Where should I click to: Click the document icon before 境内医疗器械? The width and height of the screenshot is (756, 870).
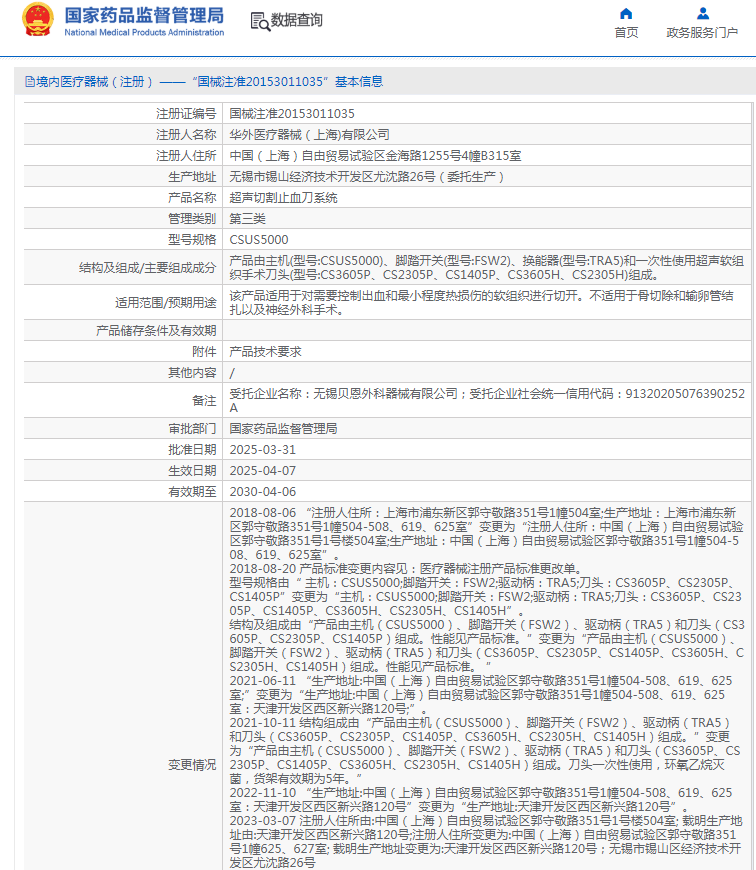(x=30, y=82)
